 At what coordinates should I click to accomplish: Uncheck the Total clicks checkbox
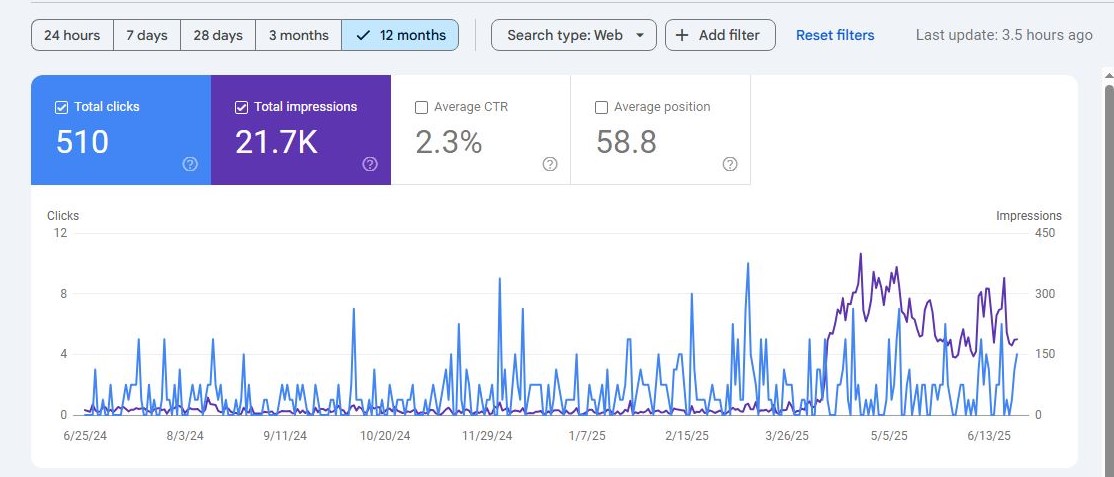coord(61,107)
